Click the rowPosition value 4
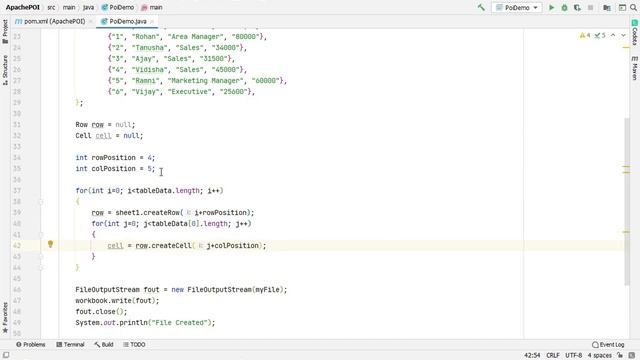Viewport: 640px width, 360px height. pyautogui.click(x=149, y=158)
